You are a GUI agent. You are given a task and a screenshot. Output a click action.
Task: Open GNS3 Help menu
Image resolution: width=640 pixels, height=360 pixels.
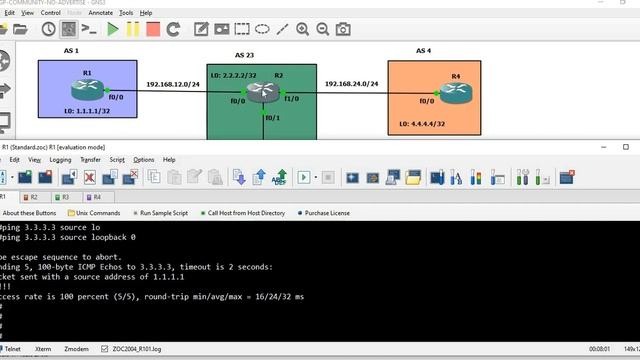(x=146, y=13)
